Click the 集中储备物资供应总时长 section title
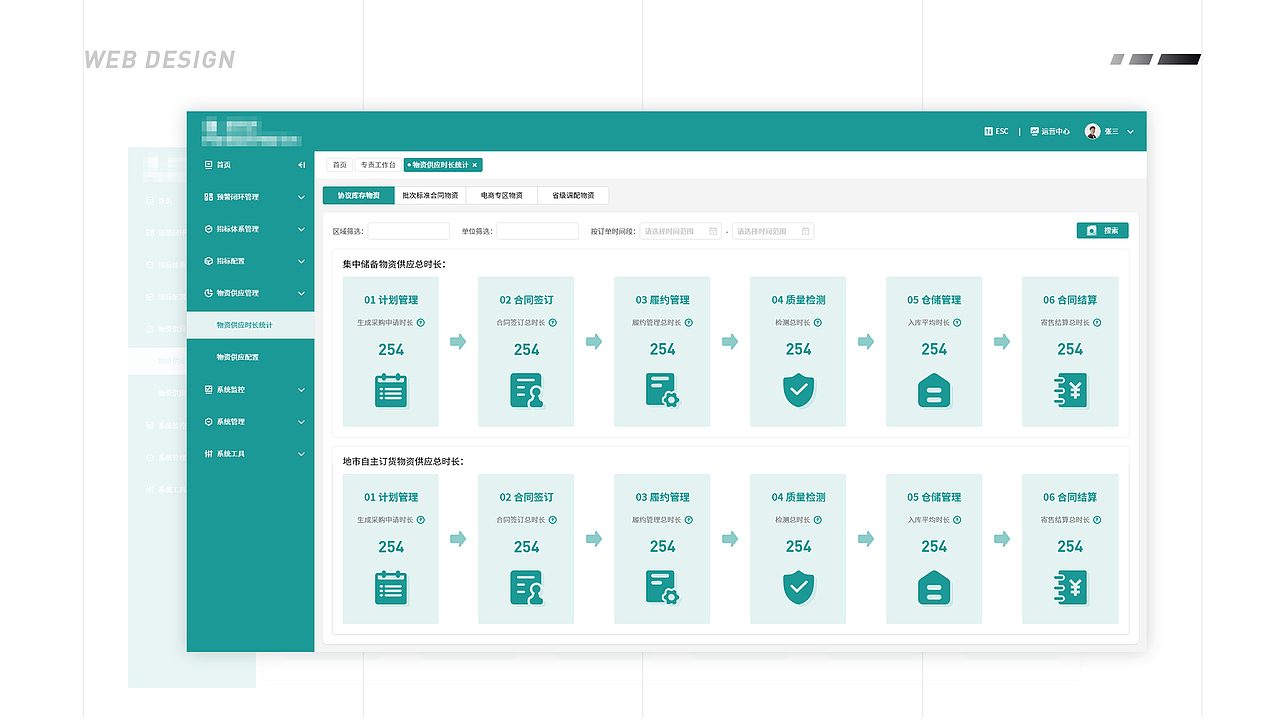 tap(394, 264)
